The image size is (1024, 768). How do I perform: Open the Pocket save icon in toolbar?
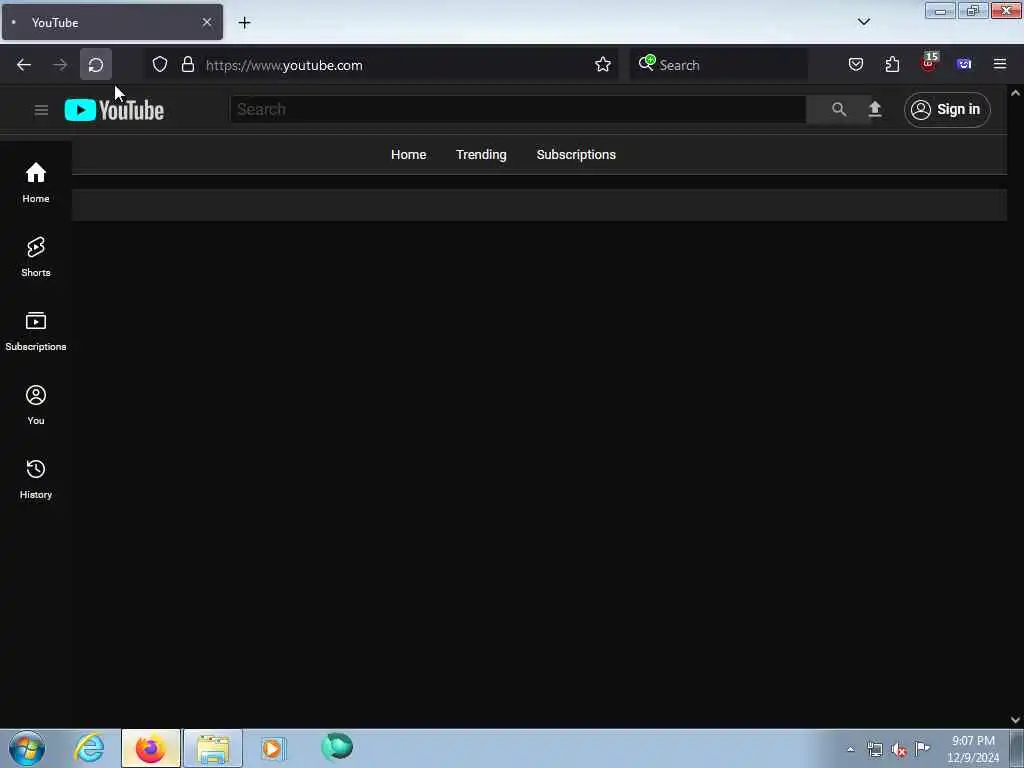[x=856, y=65]
